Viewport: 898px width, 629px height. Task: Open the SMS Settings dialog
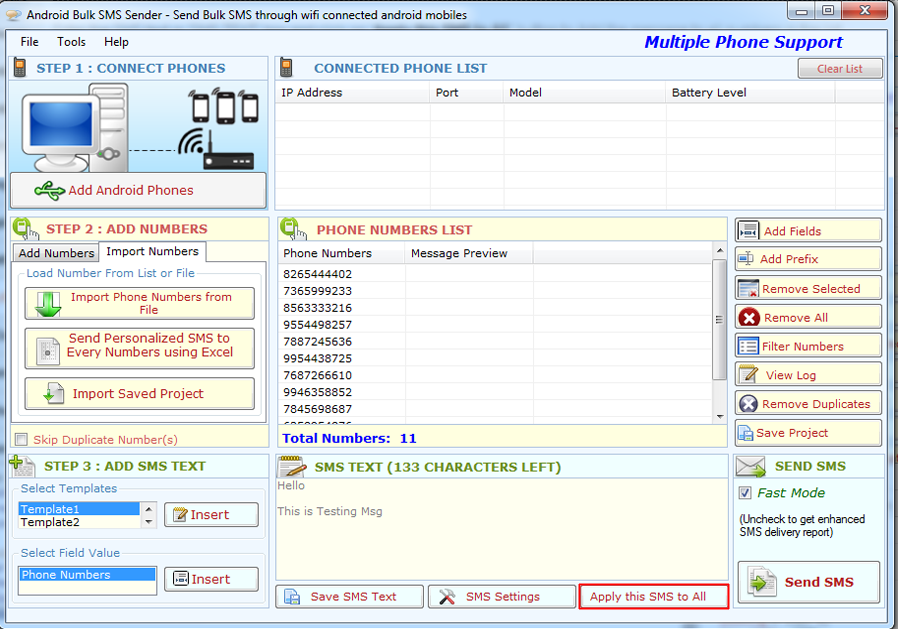tap(501, 597)
